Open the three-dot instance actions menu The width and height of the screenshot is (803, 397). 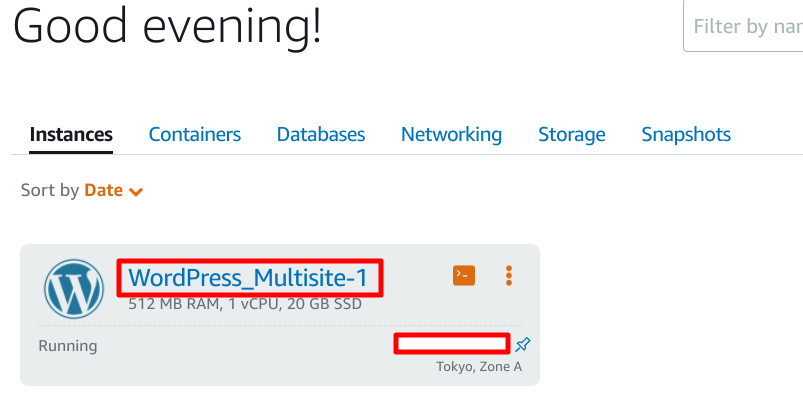point(509,276)
